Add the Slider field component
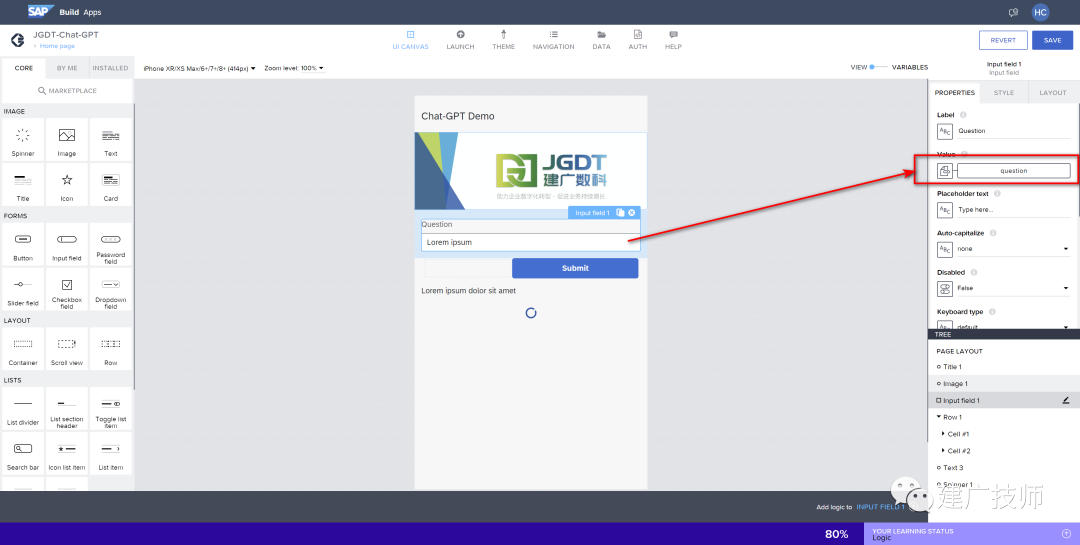This screenshot has height=545, width=1080. click(23, 289)
